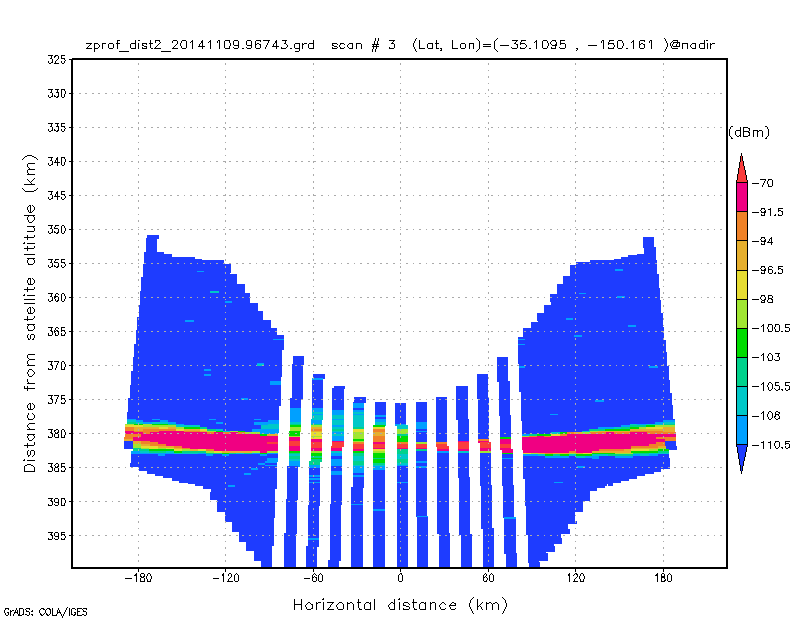
Task: Click the plot title with scan # 3
Action: [401, 45]
